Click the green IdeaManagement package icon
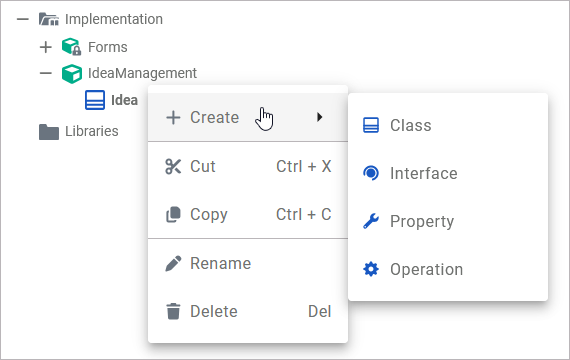Screen dimensions: 570x360 [72, 73]
